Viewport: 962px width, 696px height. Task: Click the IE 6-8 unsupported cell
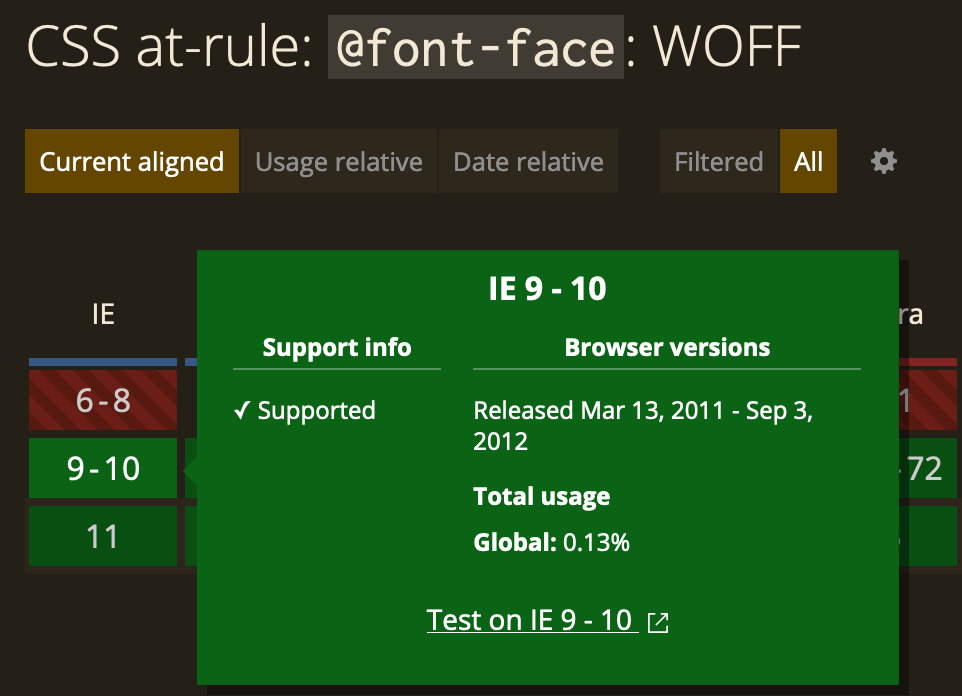(x=103, y=400)
